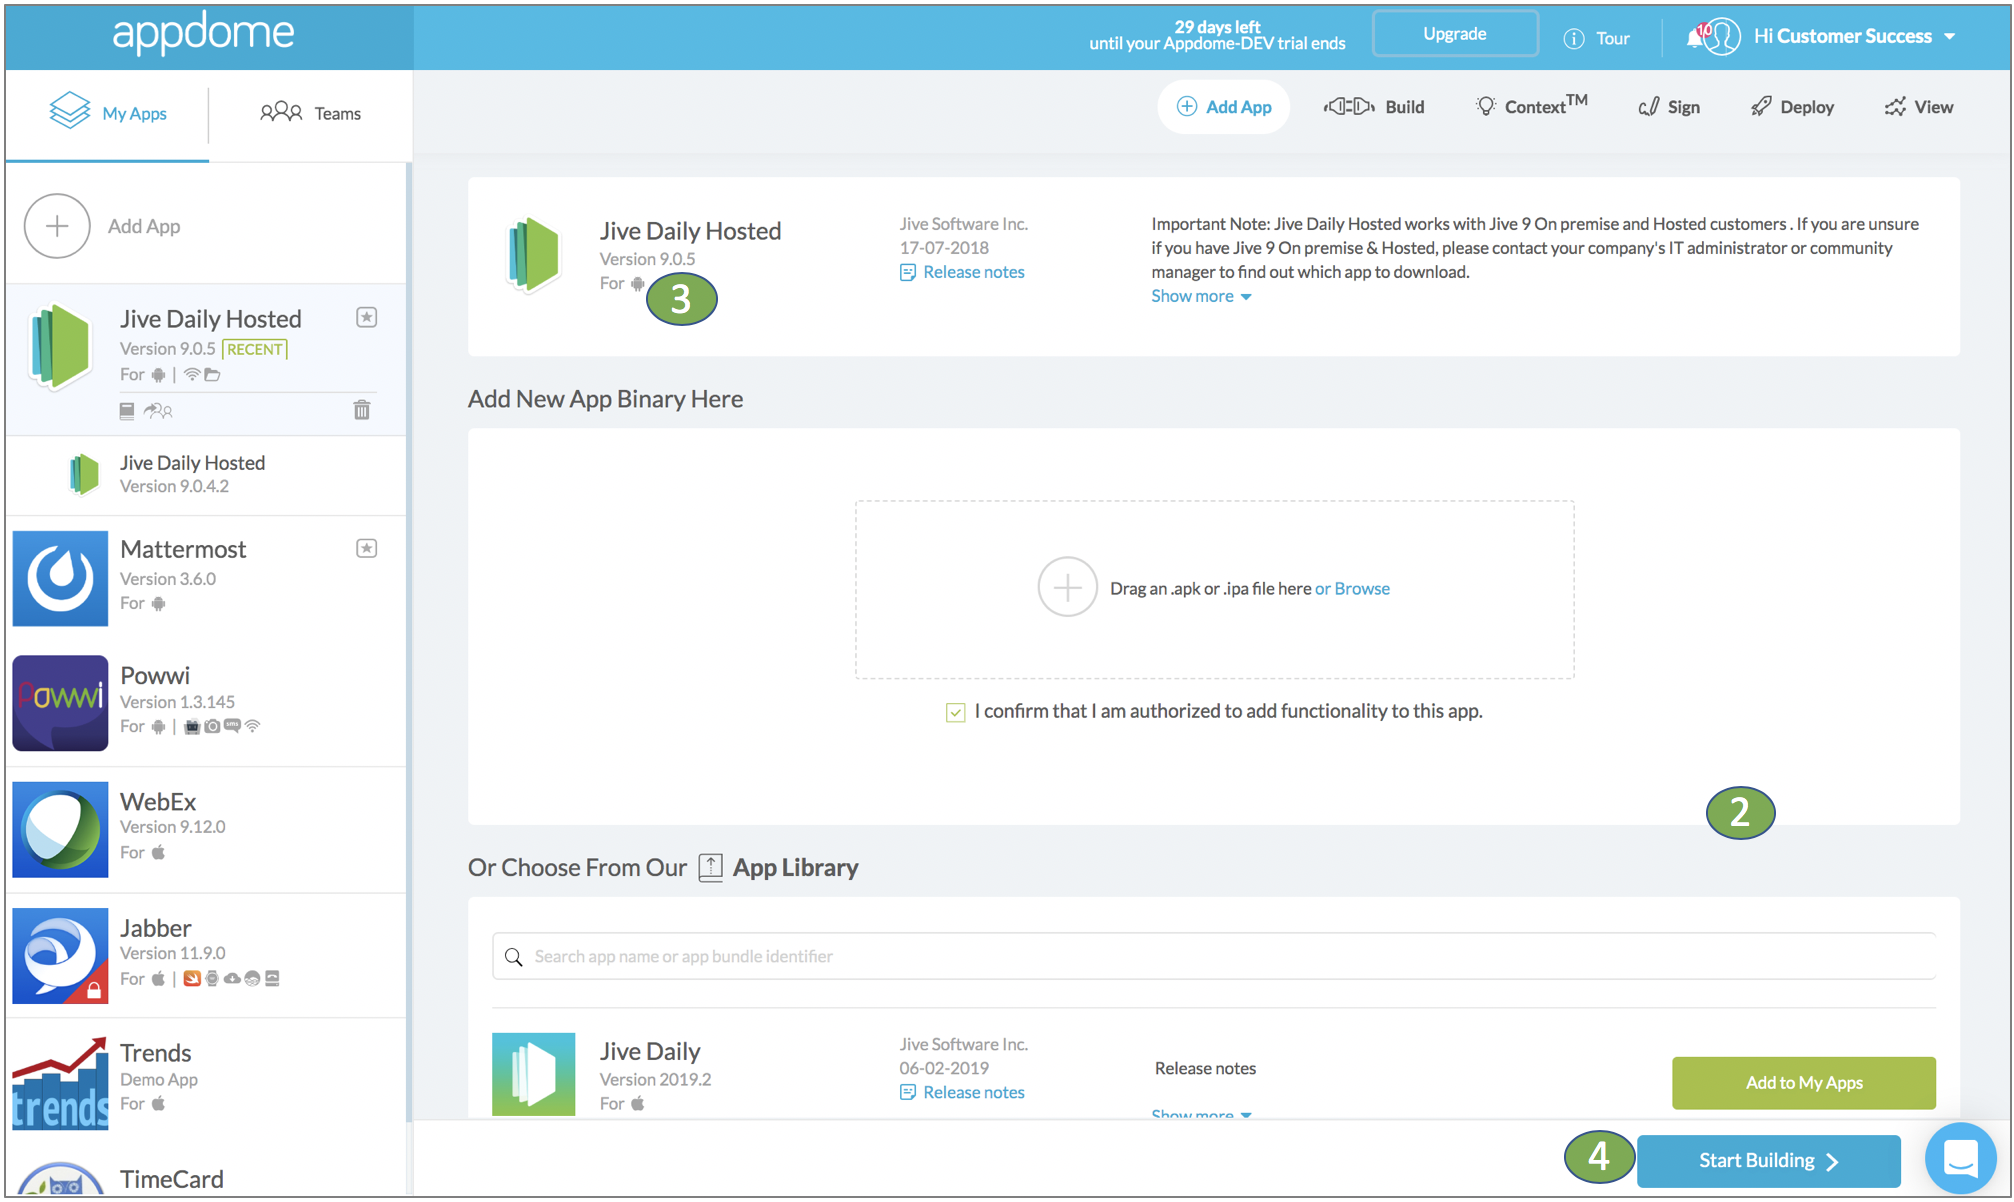Select Add App in top workflow bar

(1224, 107)
